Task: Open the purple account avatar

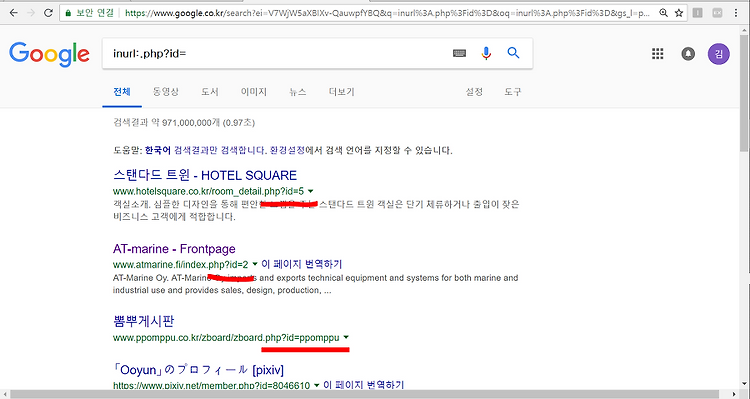Action: 718,54
